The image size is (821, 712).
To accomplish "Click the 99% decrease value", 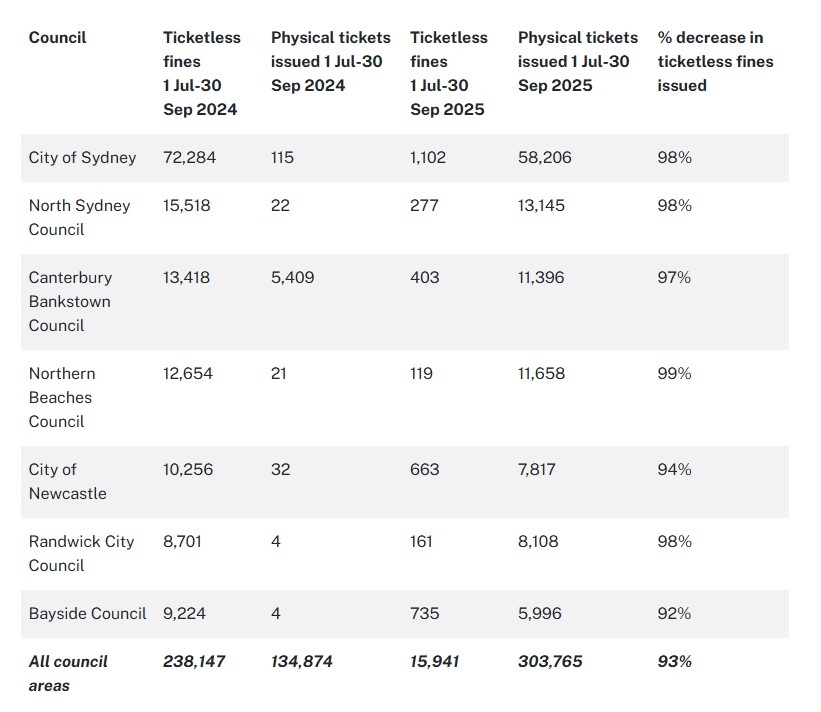I will [673, 373].
